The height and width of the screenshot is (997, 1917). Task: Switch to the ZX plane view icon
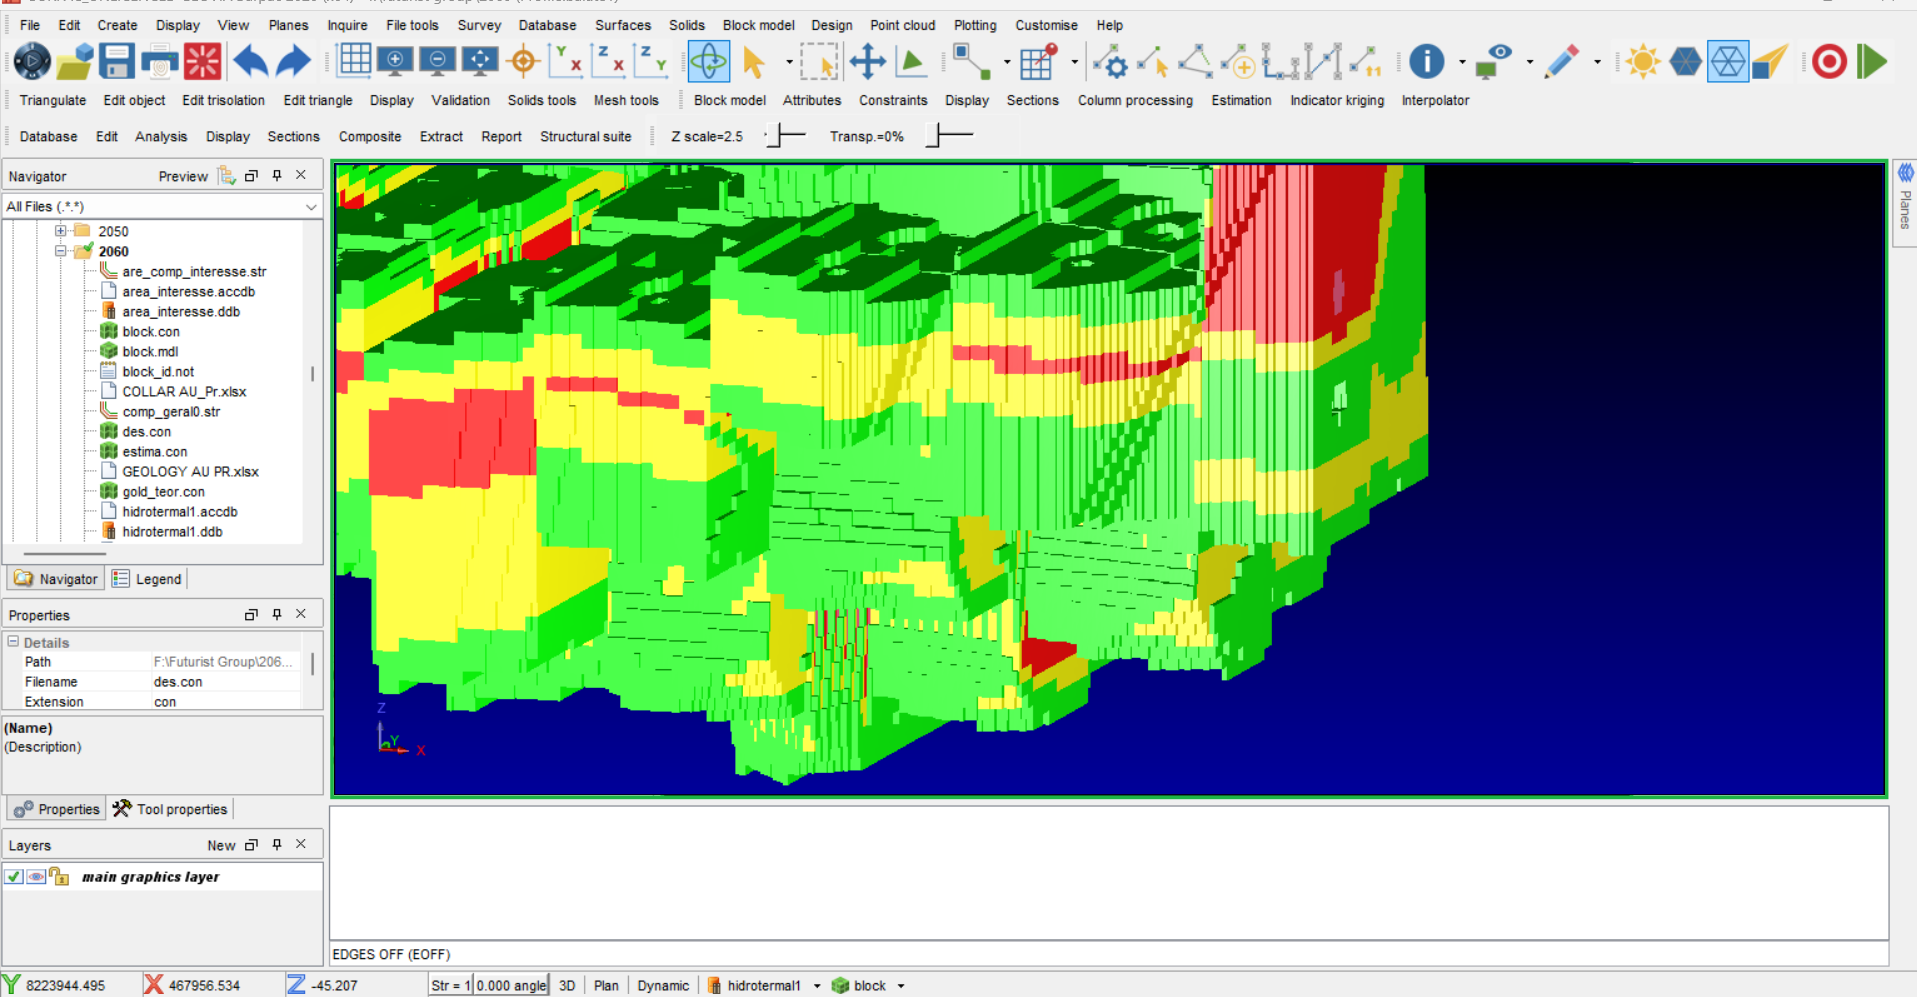pyautogui.click(x=608, y=62)
